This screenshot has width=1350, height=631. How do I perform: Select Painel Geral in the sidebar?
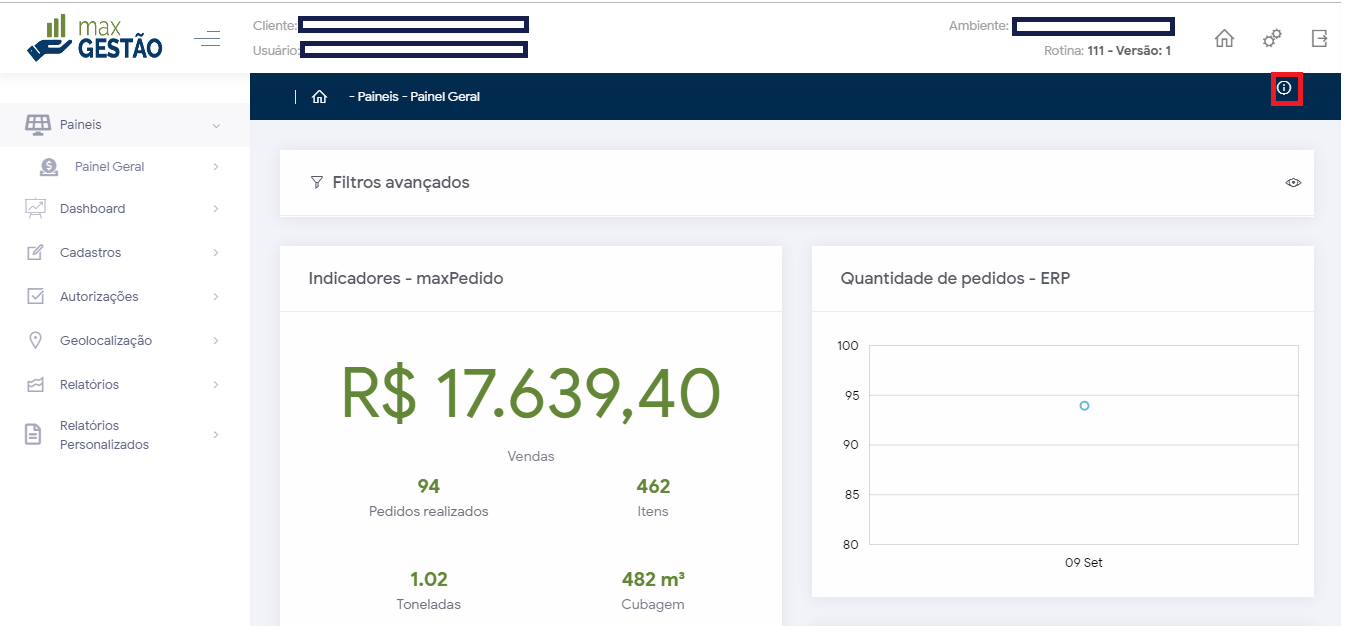tap(109, 167)
